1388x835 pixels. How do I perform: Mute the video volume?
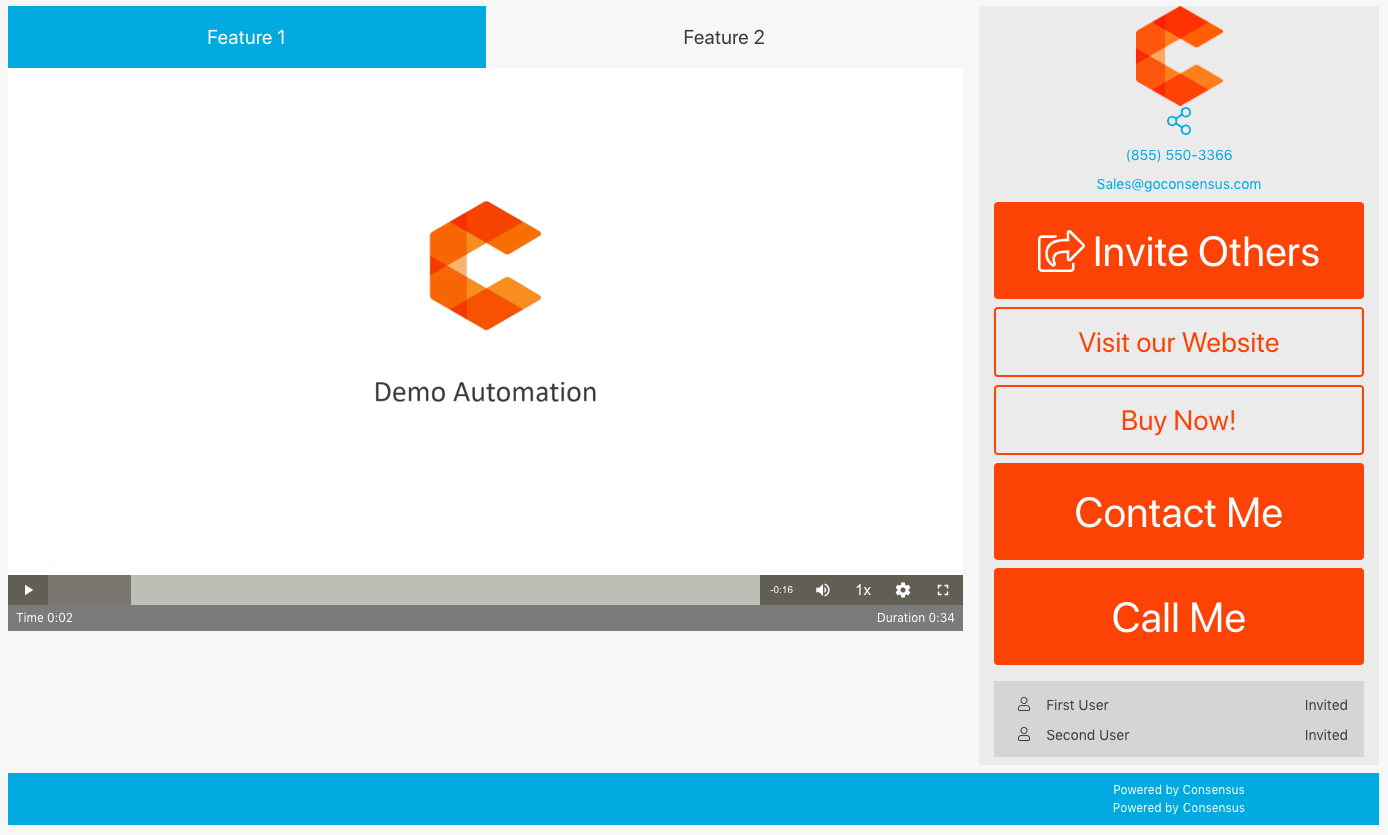(x=822, y=590)
